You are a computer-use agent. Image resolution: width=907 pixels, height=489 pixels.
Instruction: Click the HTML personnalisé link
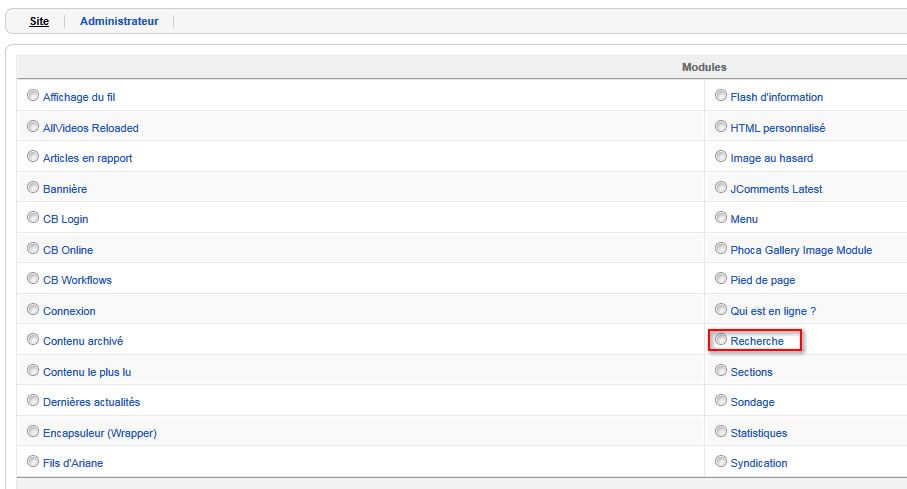[x=777, y=128]
